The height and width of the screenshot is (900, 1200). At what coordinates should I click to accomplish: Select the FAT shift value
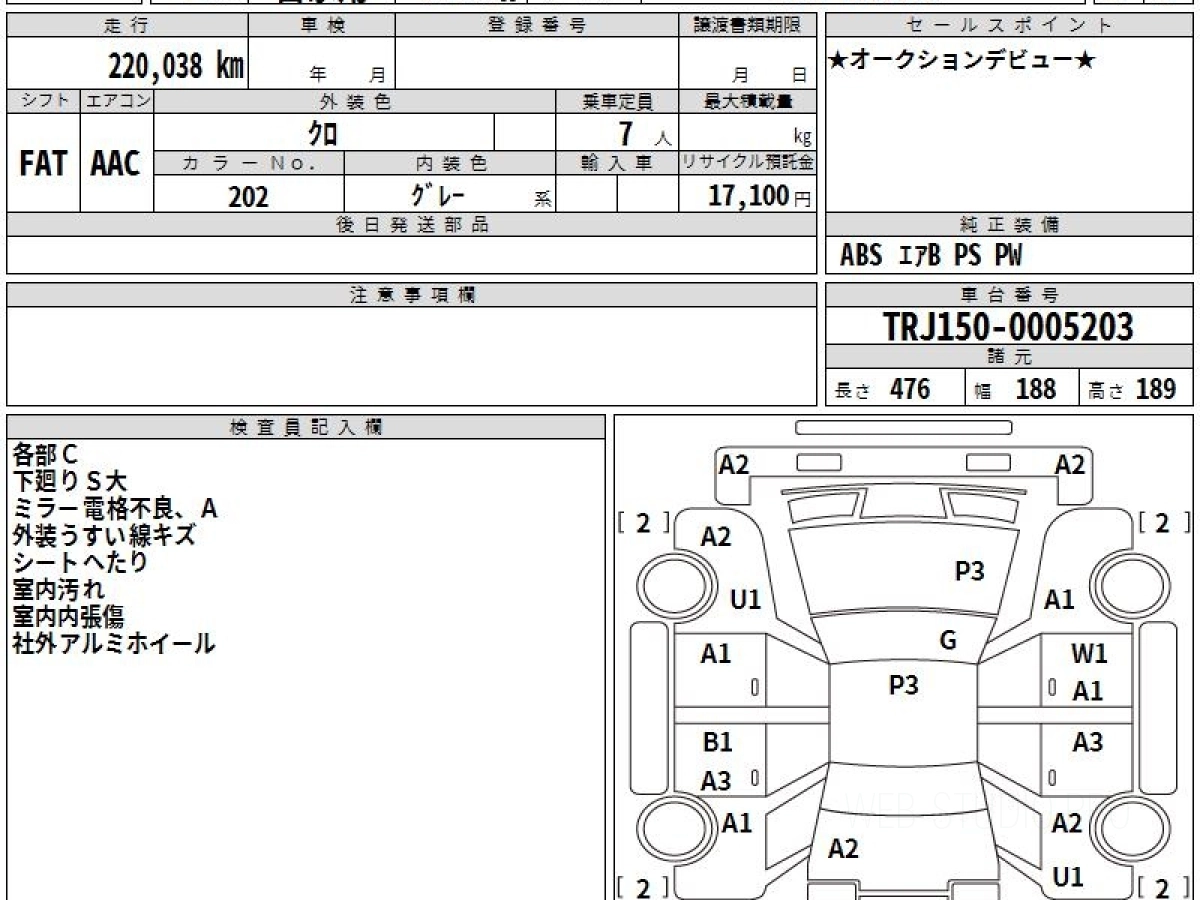[43, 164]
